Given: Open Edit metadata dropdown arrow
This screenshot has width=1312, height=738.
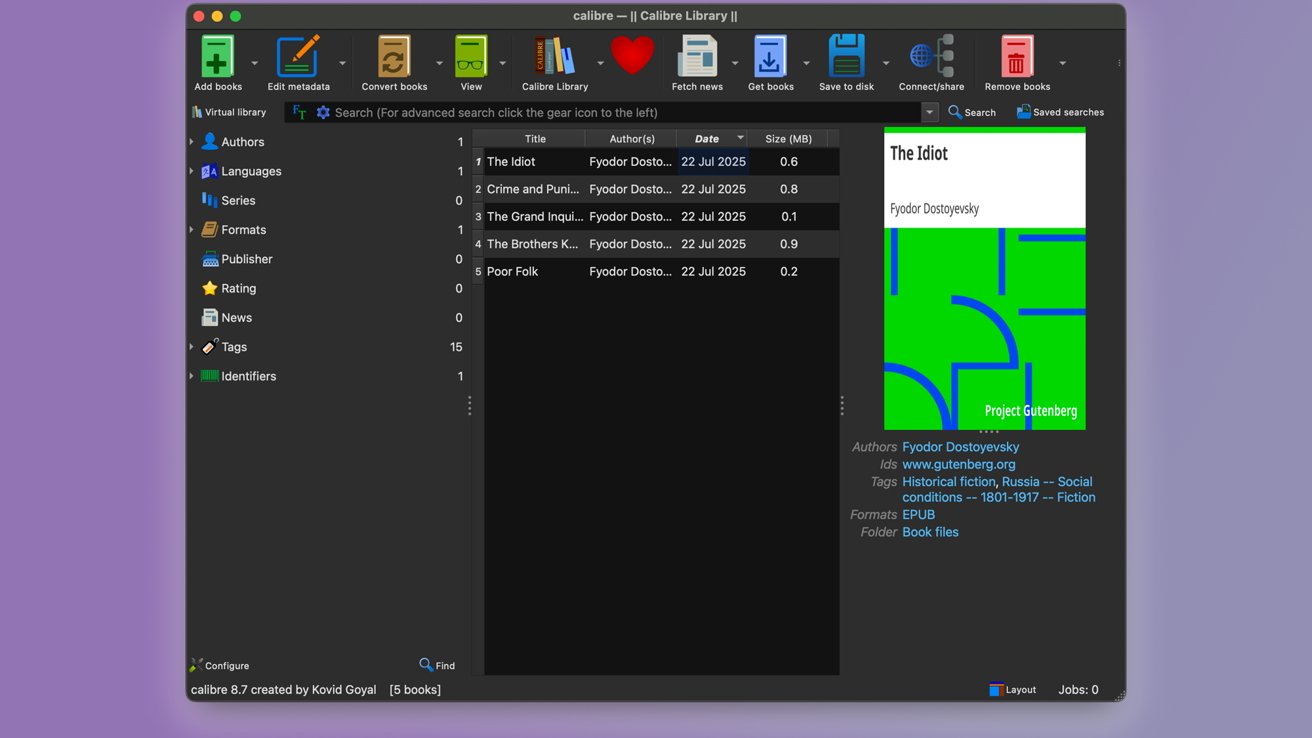Looking at the screenshot, I should 342,63.
